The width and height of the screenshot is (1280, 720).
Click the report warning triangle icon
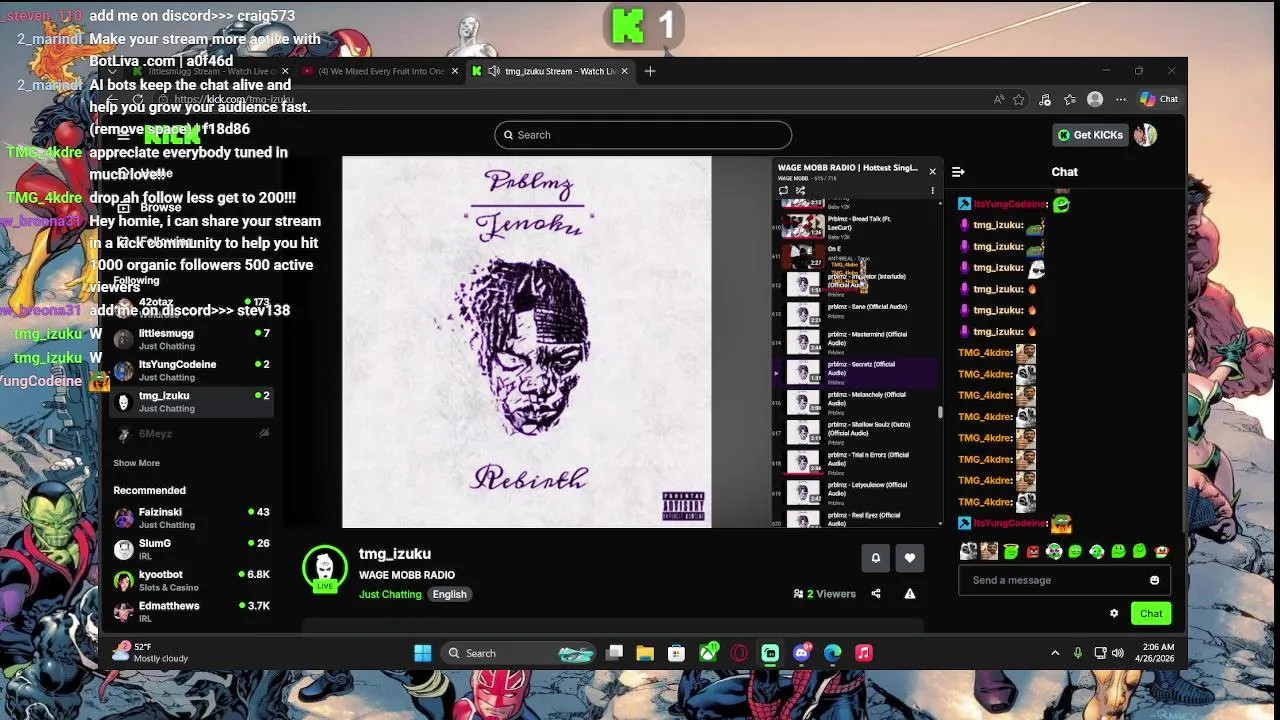tap(910, 594)
